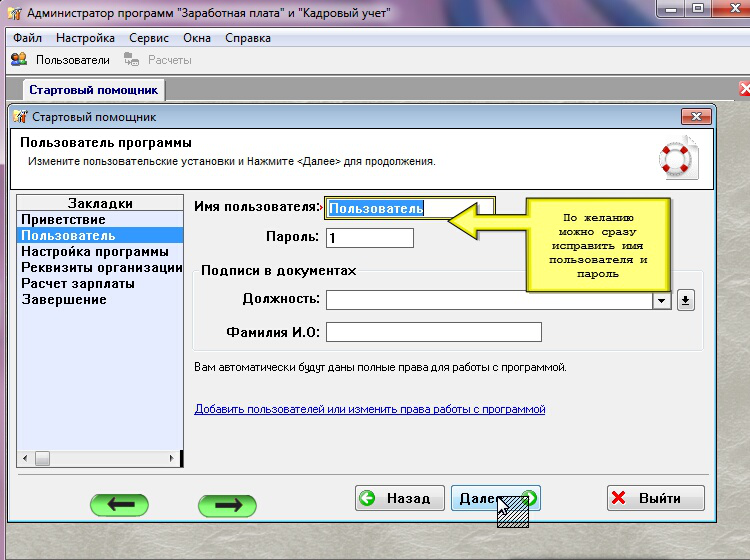Open the Справка menu
Screen dimensions: 750x560
point(248,38)
